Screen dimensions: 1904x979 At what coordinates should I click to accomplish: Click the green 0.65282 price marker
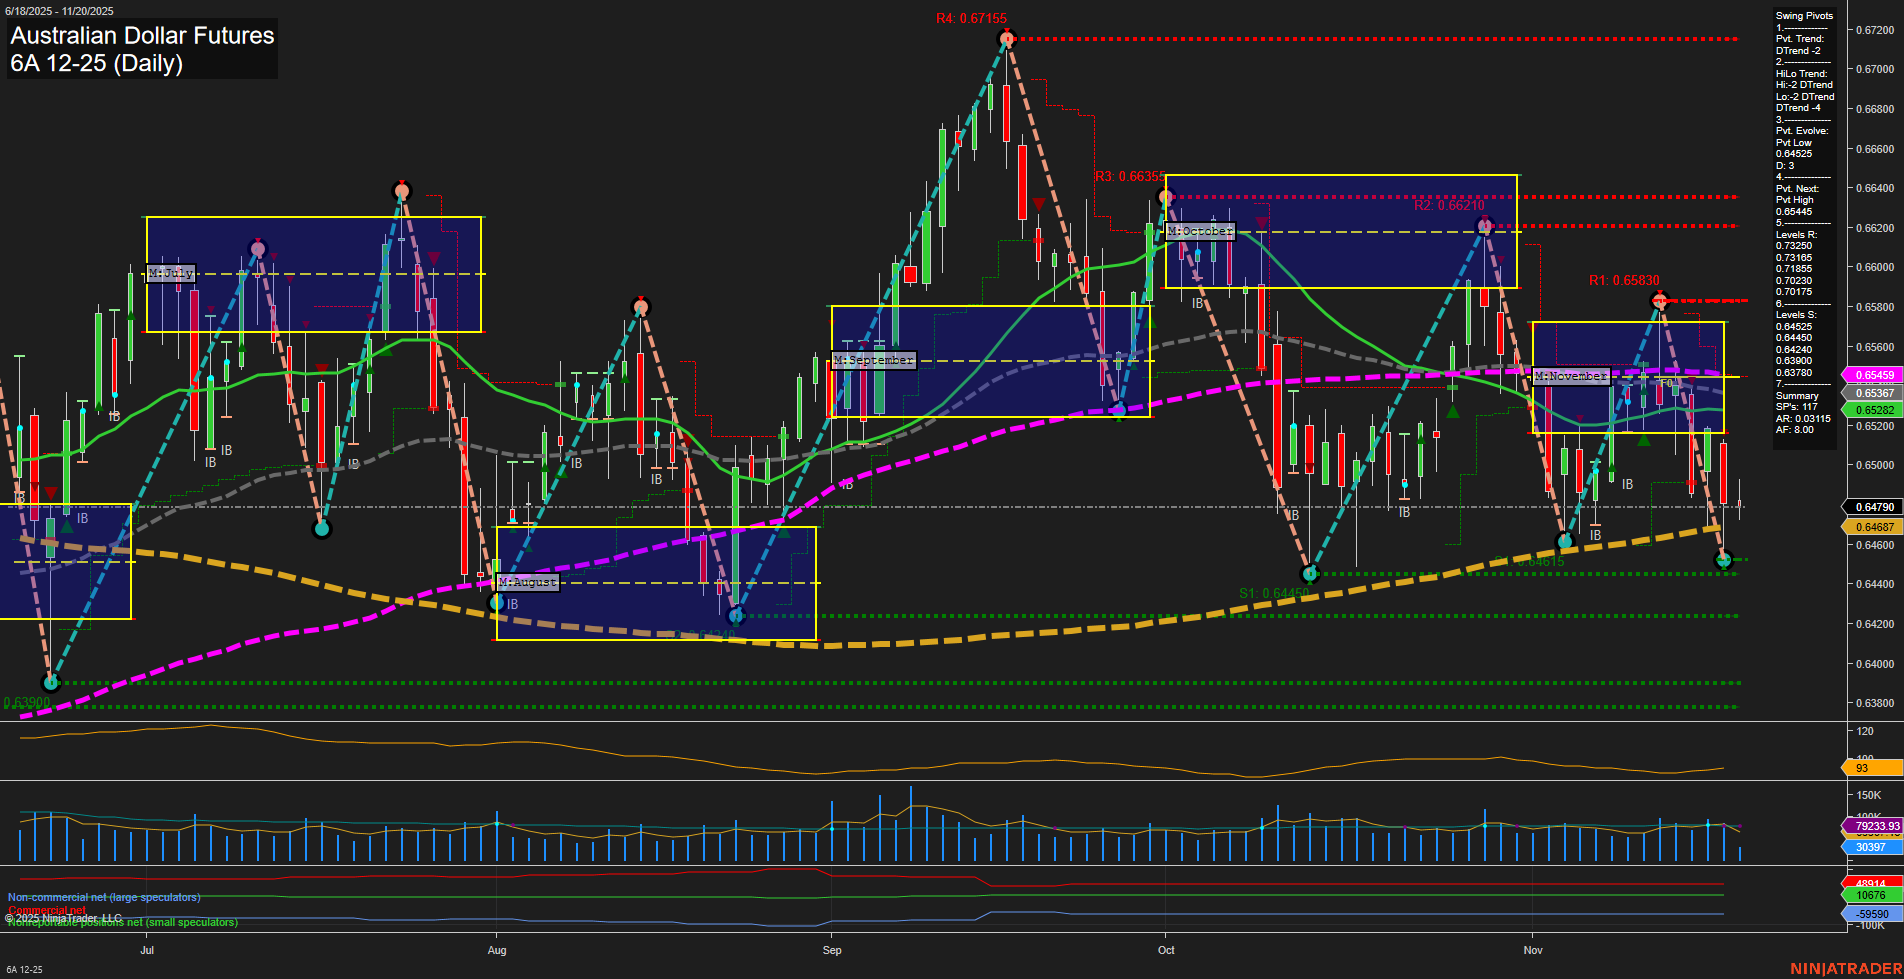[x=1873, y=410]
